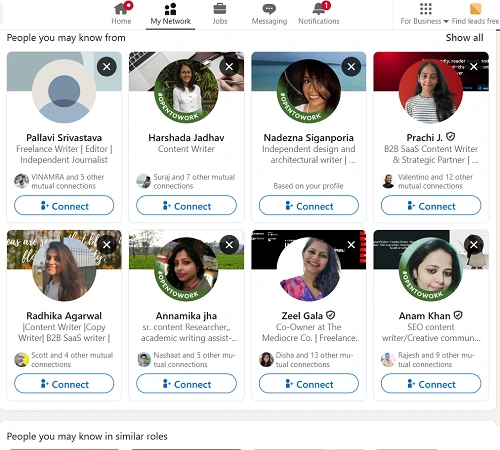This screenshot has width=500, height=450.
Task: Click Zeel Gala's verification badge icon
Action: coord(331,315)
